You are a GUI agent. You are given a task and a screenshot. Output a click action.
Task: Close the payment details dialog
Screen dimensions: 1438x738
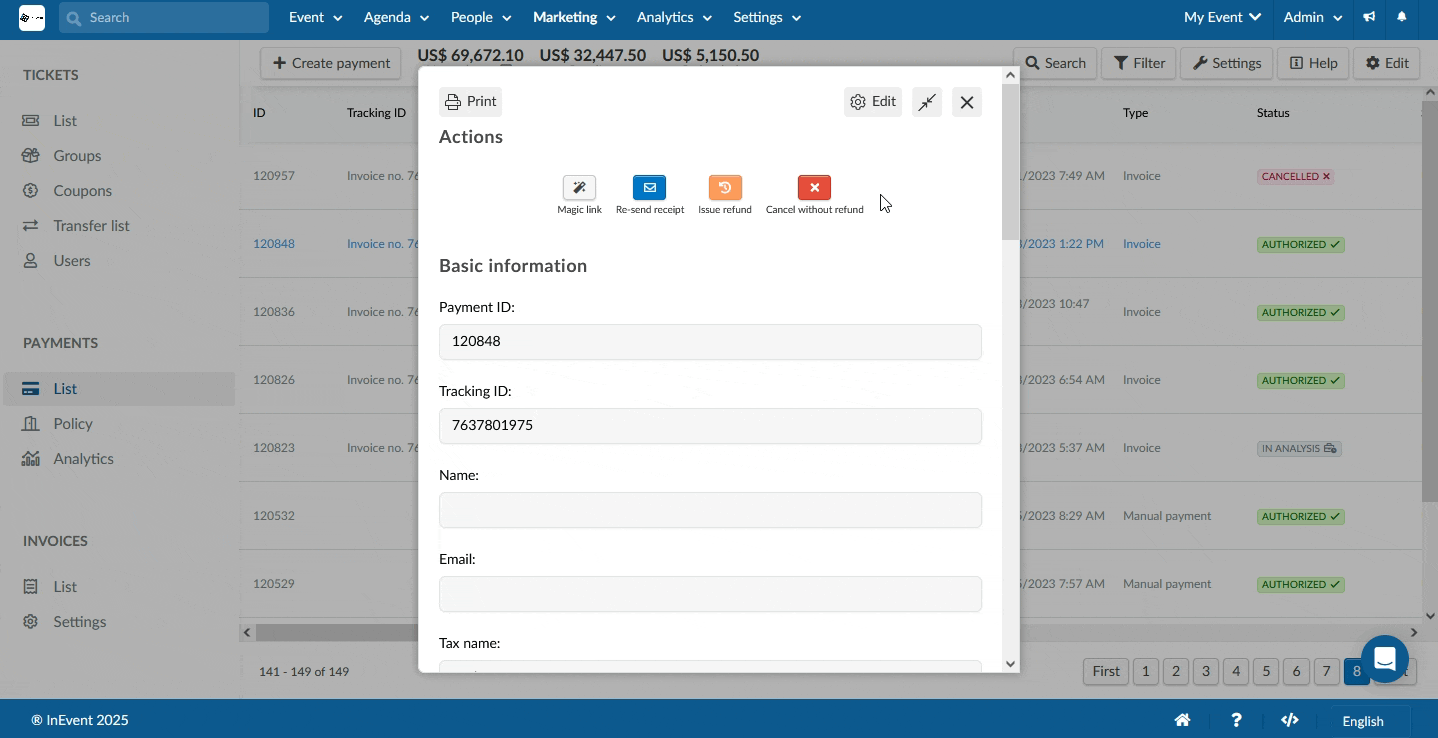[x=967, y=102]
